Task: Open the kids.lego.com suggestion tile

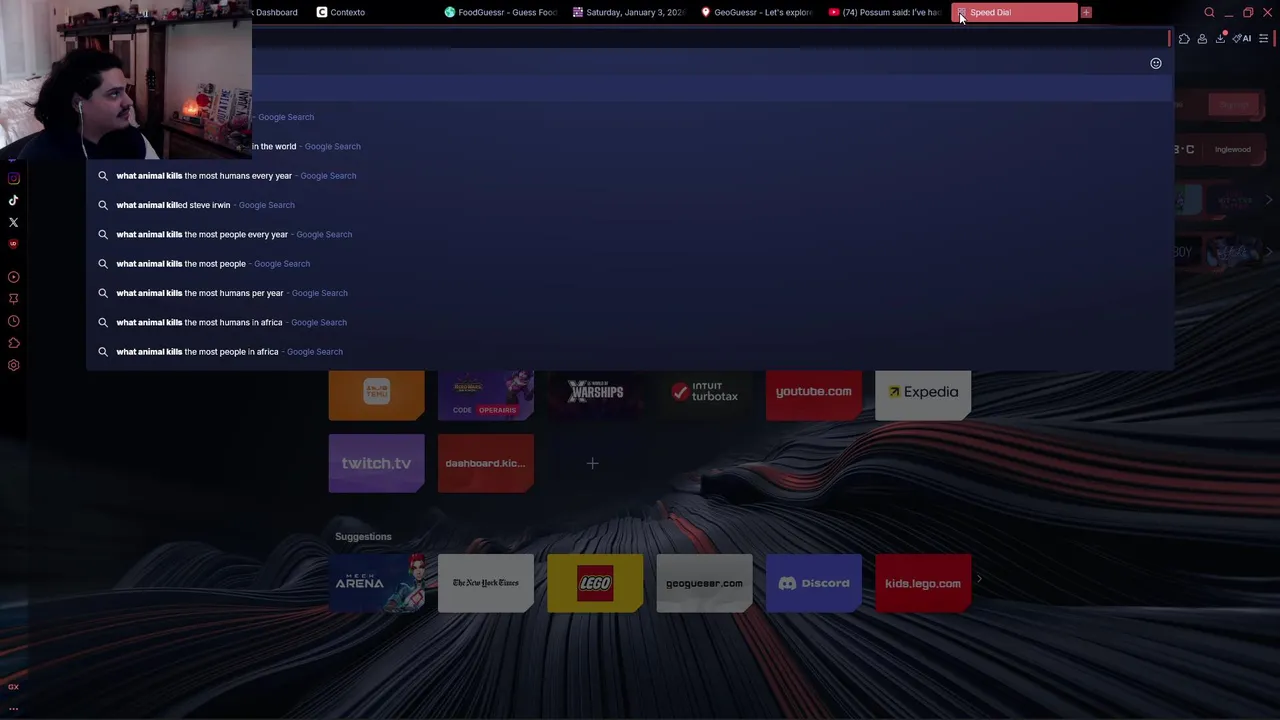Action: point(923,583)
